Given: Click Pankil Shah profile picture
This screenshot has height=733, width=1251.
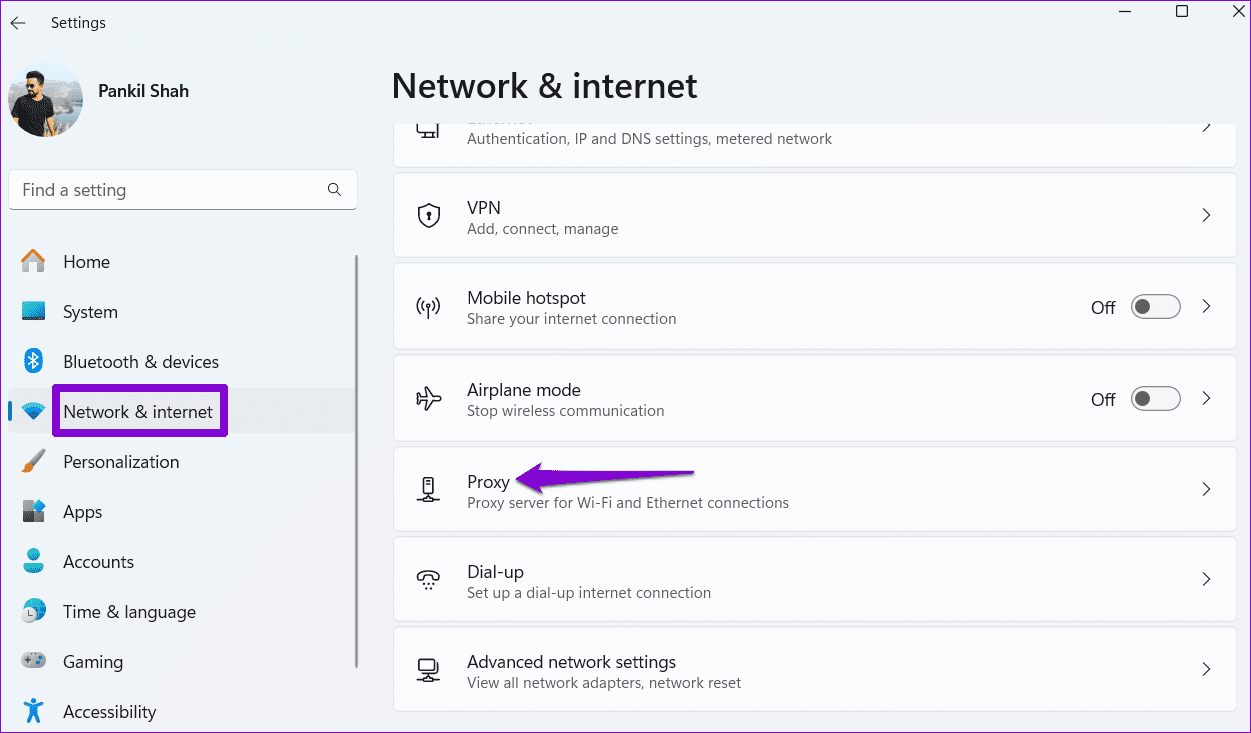Looking at the screenshot, I should click(45, 100).
